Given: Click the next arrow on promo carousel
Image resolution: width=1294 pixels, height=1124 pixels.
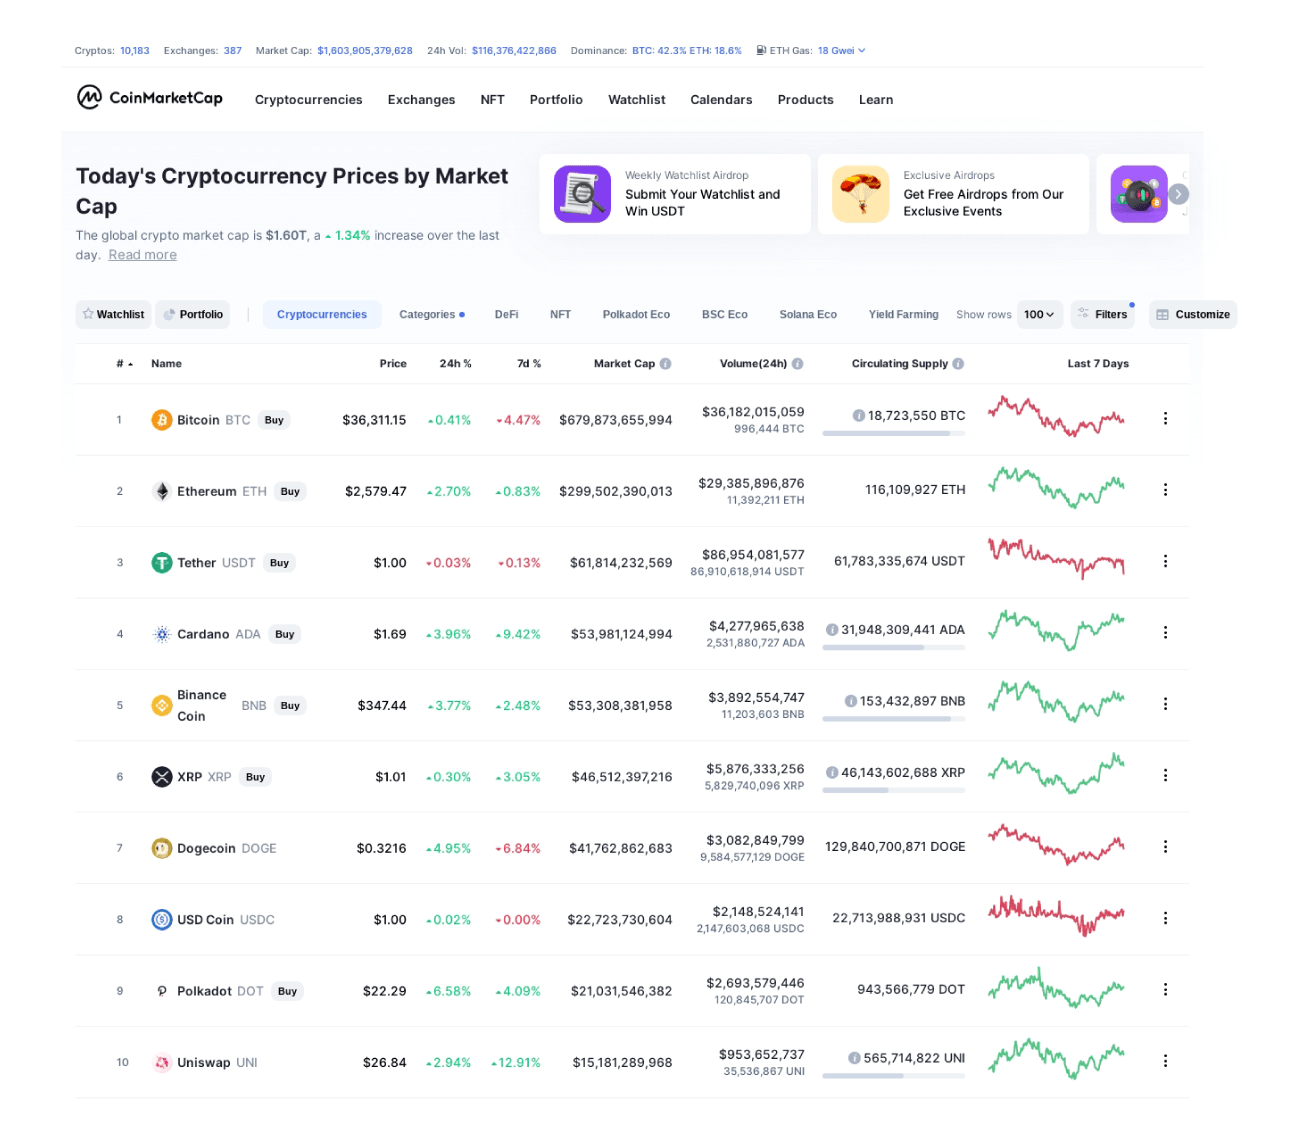Looking at the screenshot, I should [x=1179, y=194].
